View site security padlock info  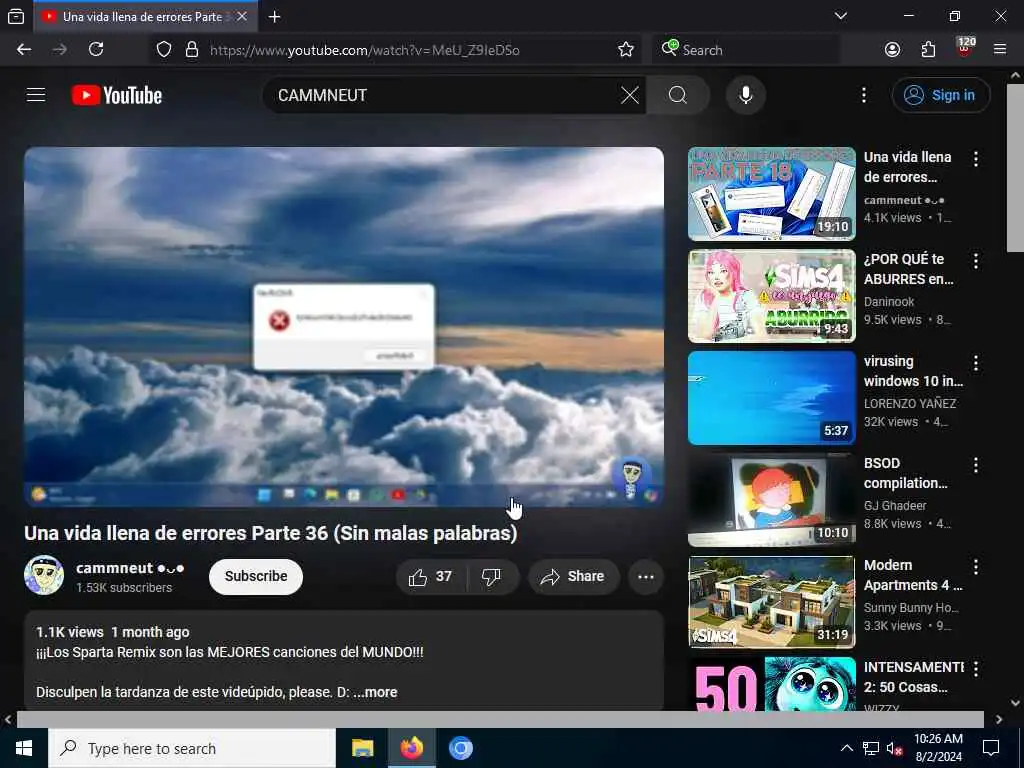(x=192, y=50)
